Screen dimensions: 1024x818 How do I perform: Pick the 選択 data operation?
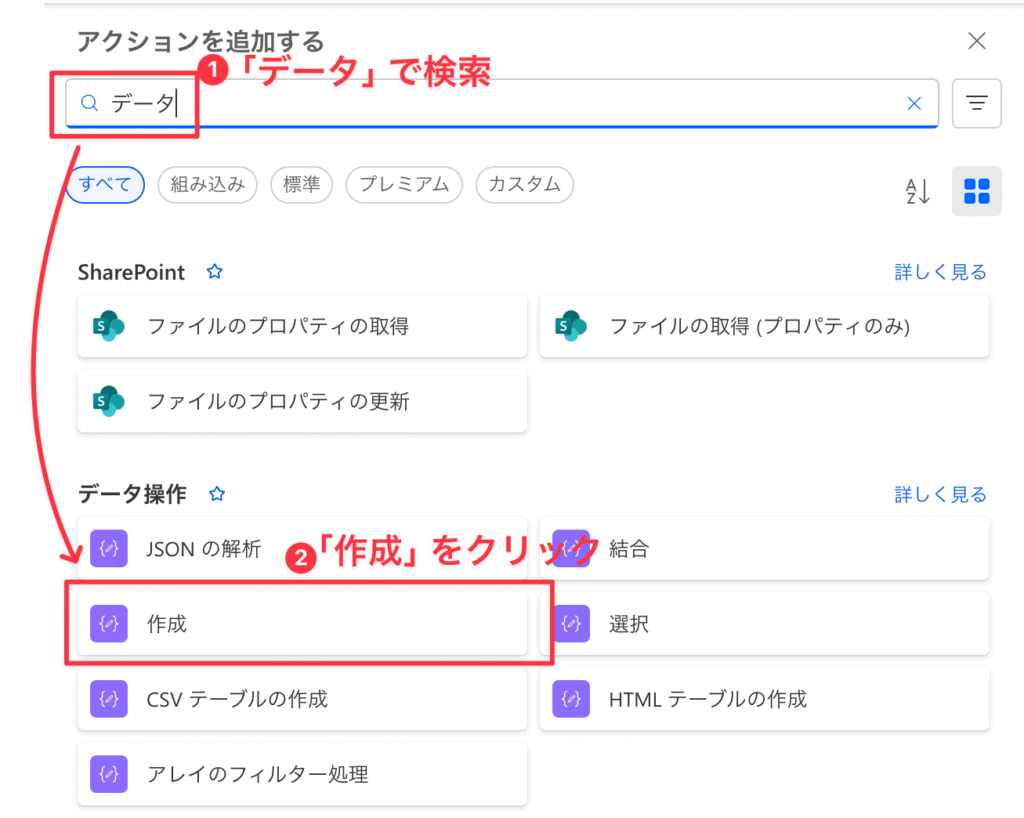[x=764, y=624]
